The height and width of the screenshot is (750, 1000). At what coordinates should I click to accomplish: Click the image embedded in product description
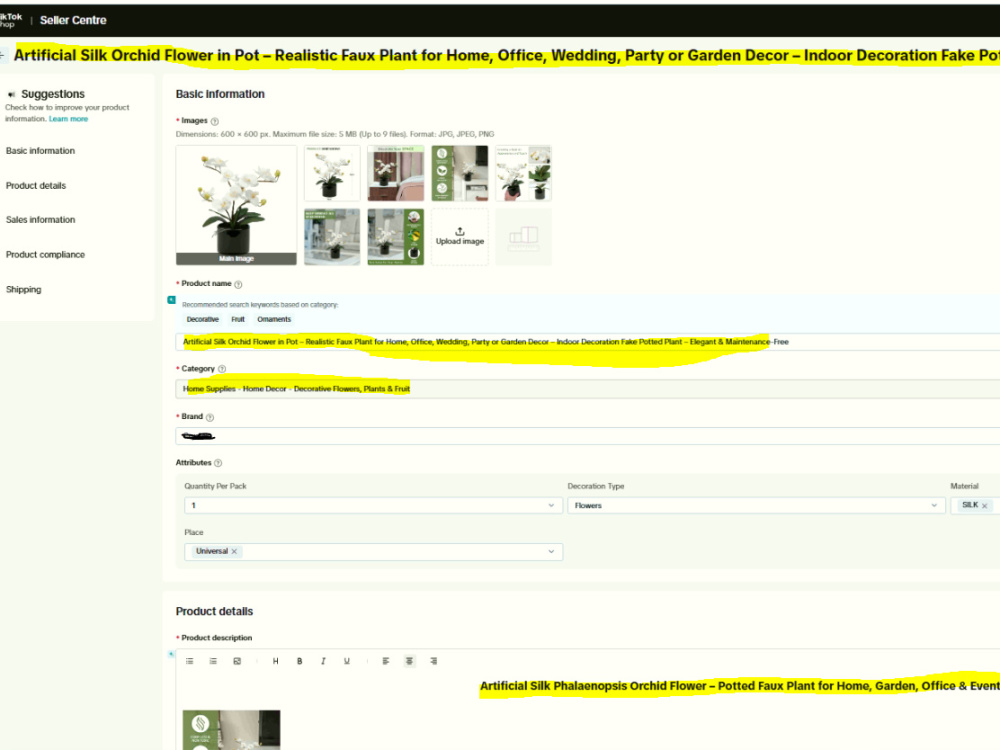click(x=232, y=730)
